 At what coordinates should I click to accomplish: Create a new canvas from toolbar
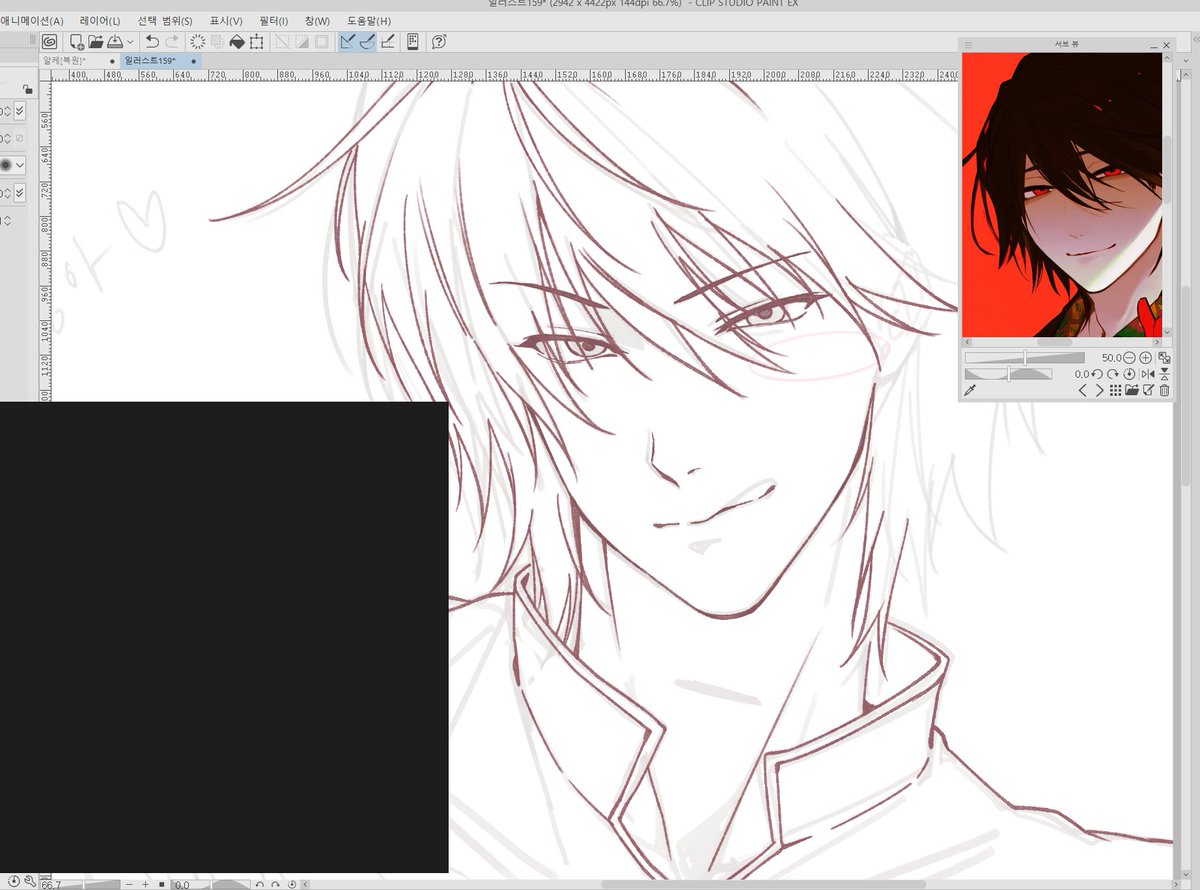[77, 42]
